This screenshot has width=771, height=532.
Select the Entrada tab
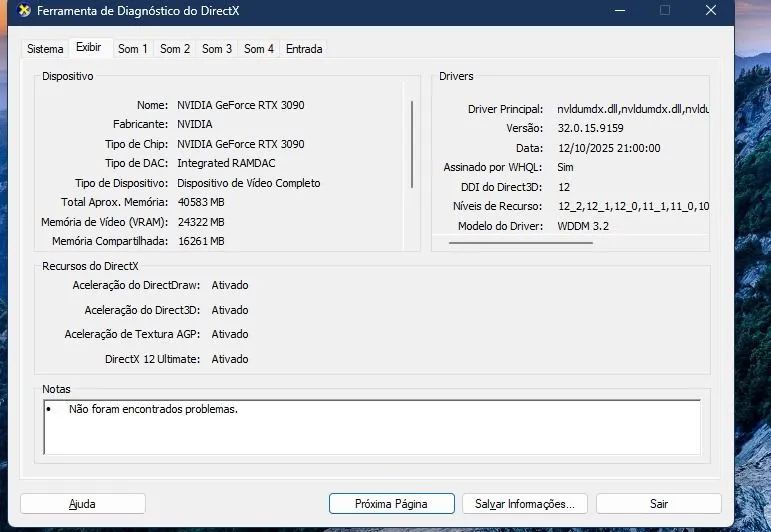[304, 49]
